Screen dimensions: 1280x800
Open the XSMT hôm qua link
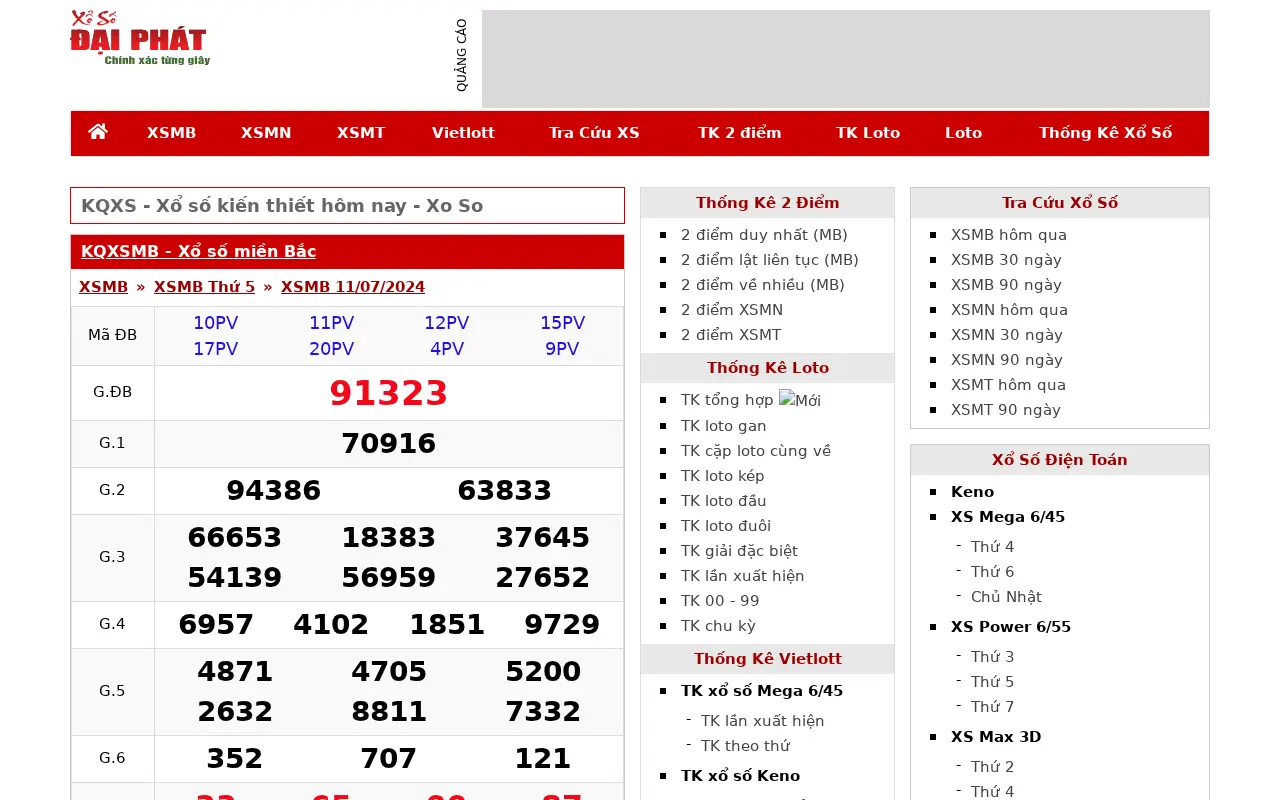(x=1008, y=385)
